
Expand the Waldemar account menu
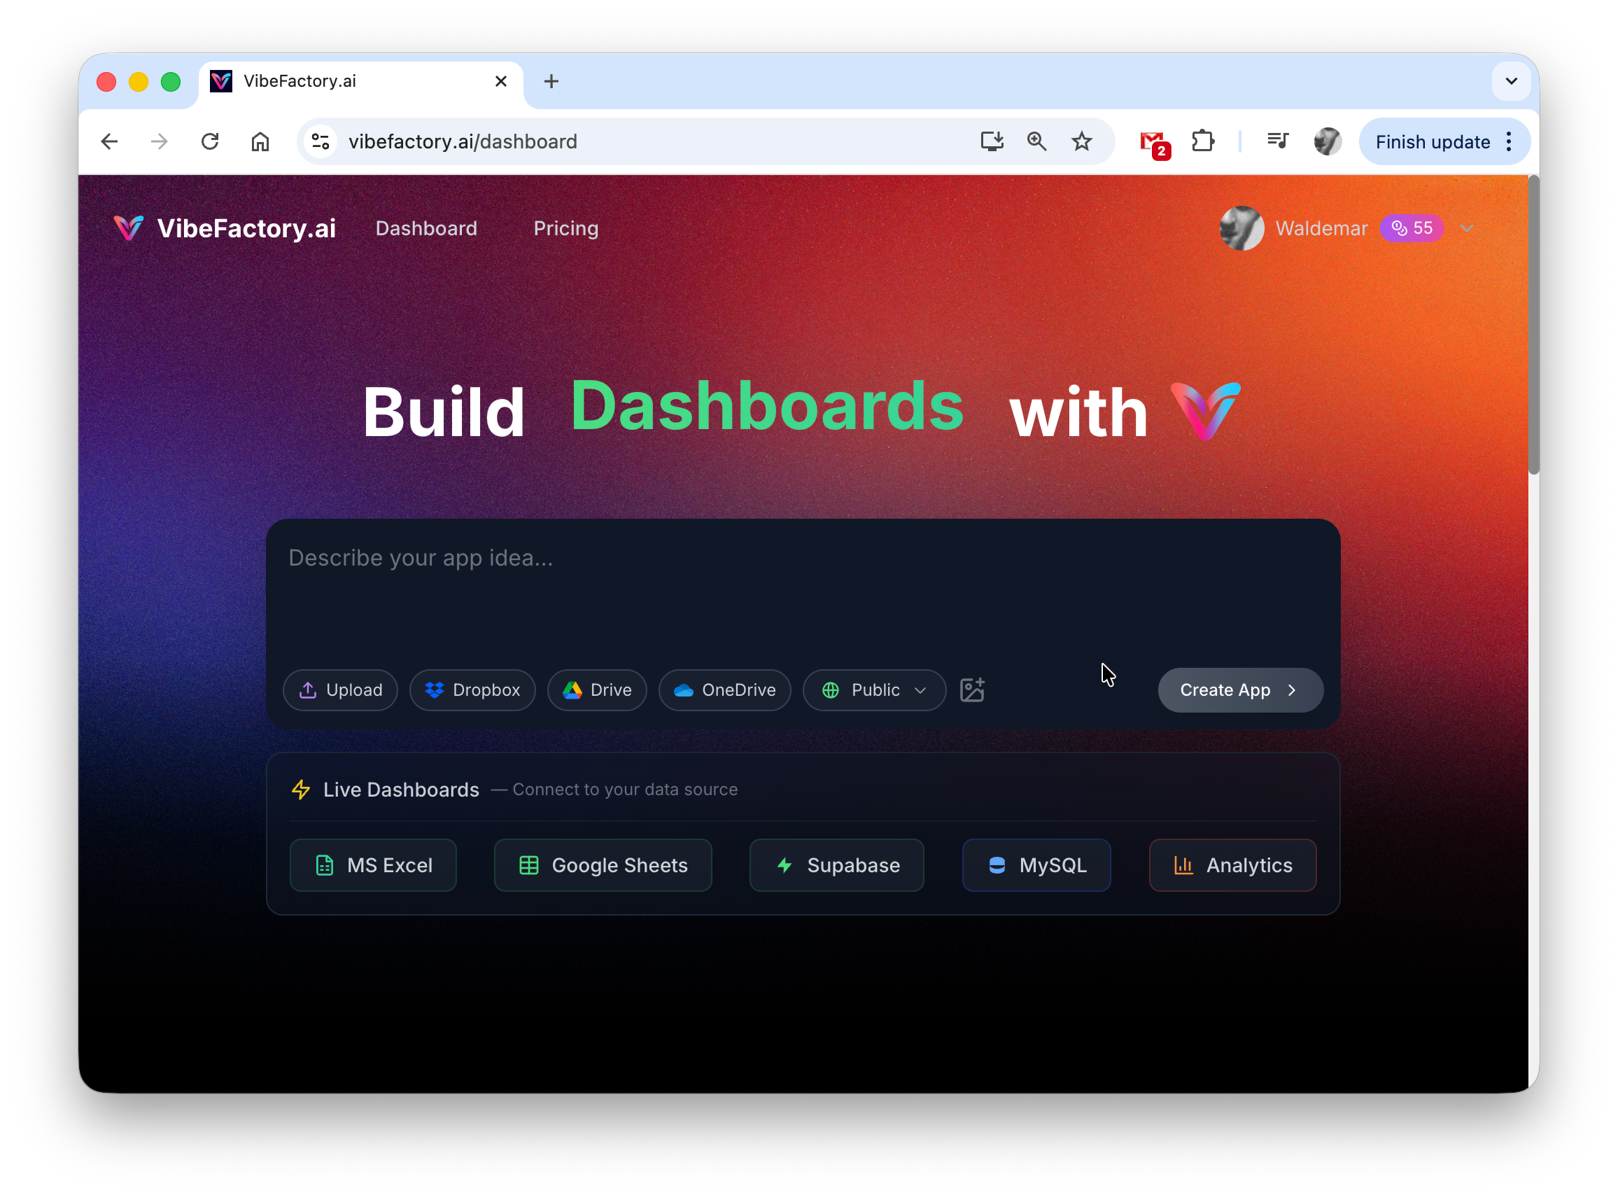coord(1466,228)
